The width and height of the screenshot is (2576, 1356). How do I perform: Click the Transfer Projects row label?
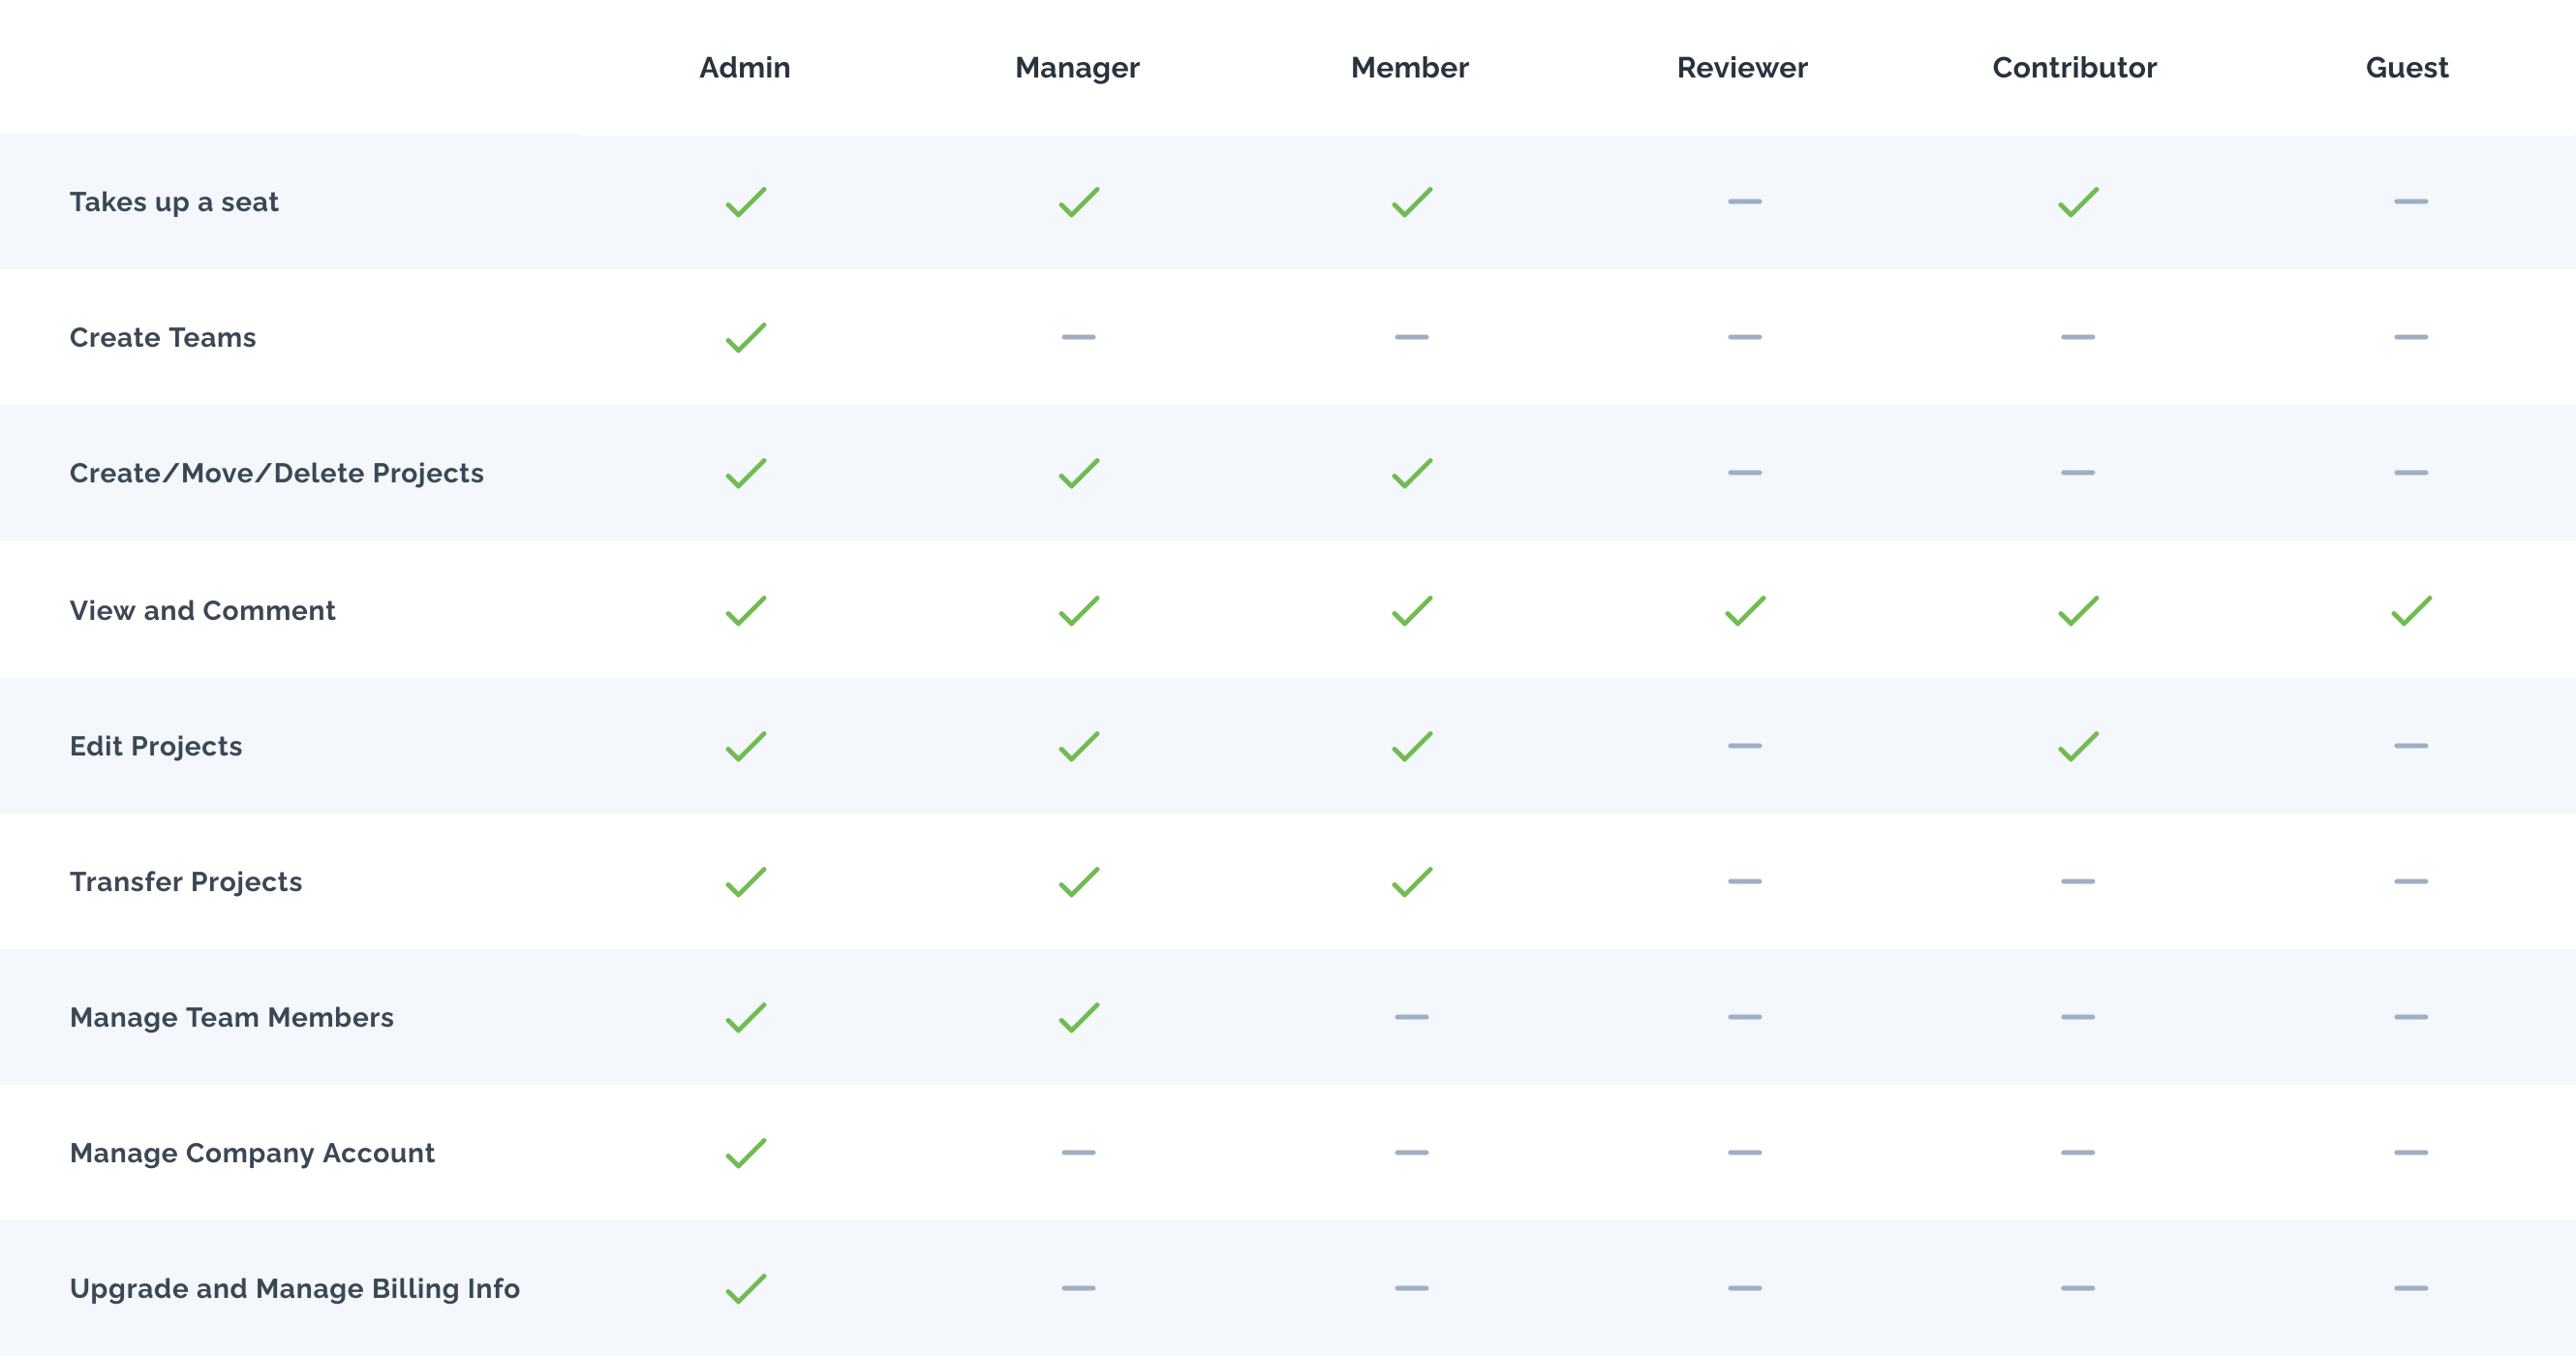click(186, 882)
